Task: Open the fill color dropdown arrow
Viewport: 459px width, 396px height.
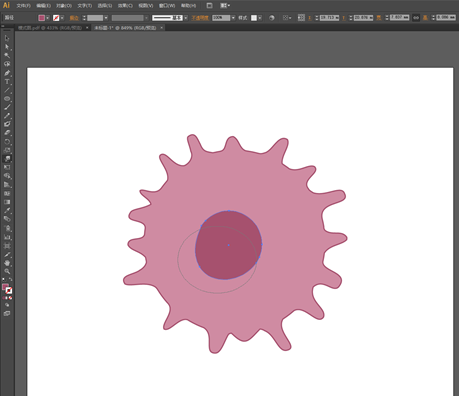Action: pos(48,18)
